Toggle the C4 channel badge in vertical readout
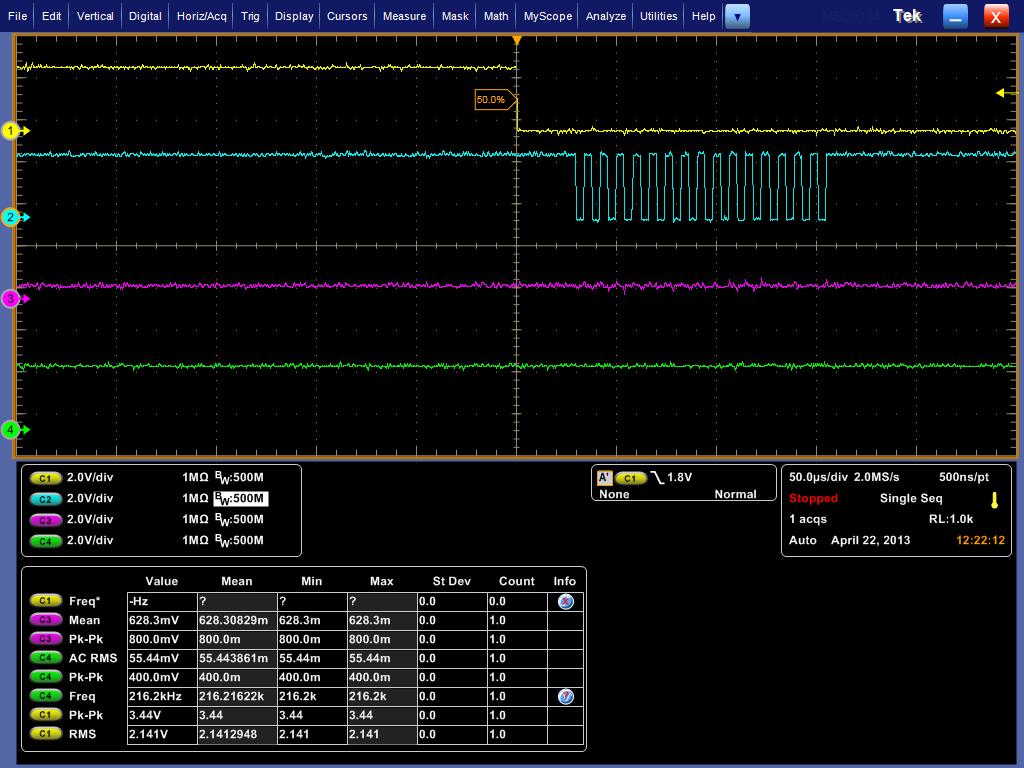Image resolution: width=1024 pixels, height=768 pixels. 46,541
